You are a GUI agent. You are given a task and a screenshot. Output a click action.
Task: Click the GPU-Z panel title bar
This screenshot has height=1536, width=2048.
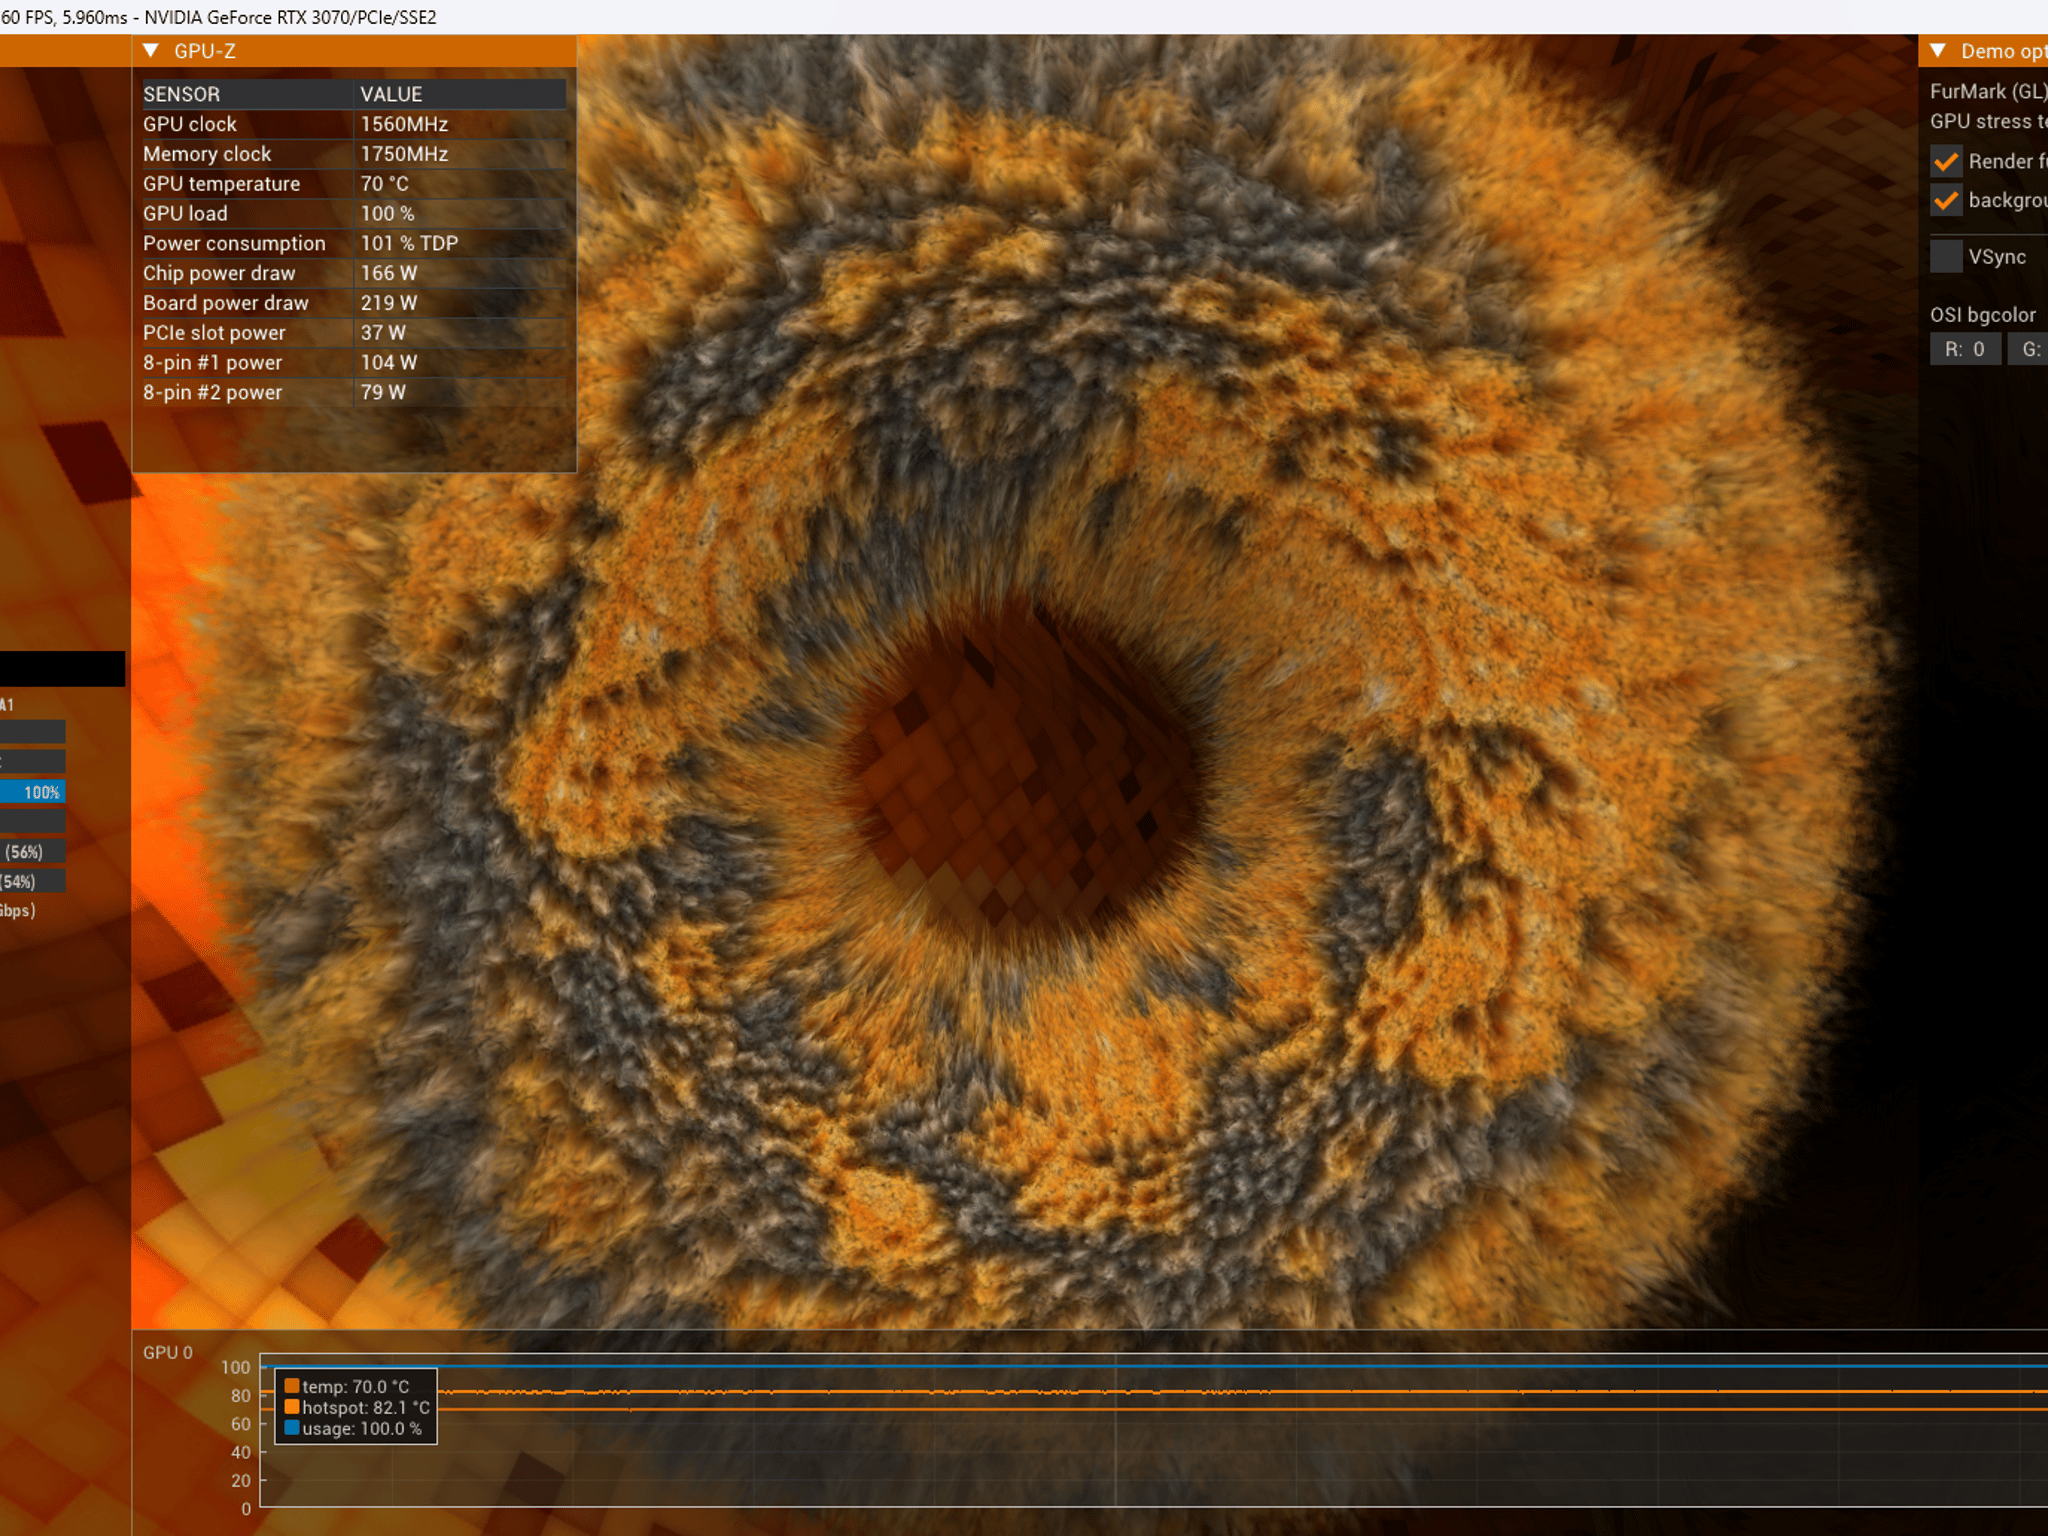354,51
